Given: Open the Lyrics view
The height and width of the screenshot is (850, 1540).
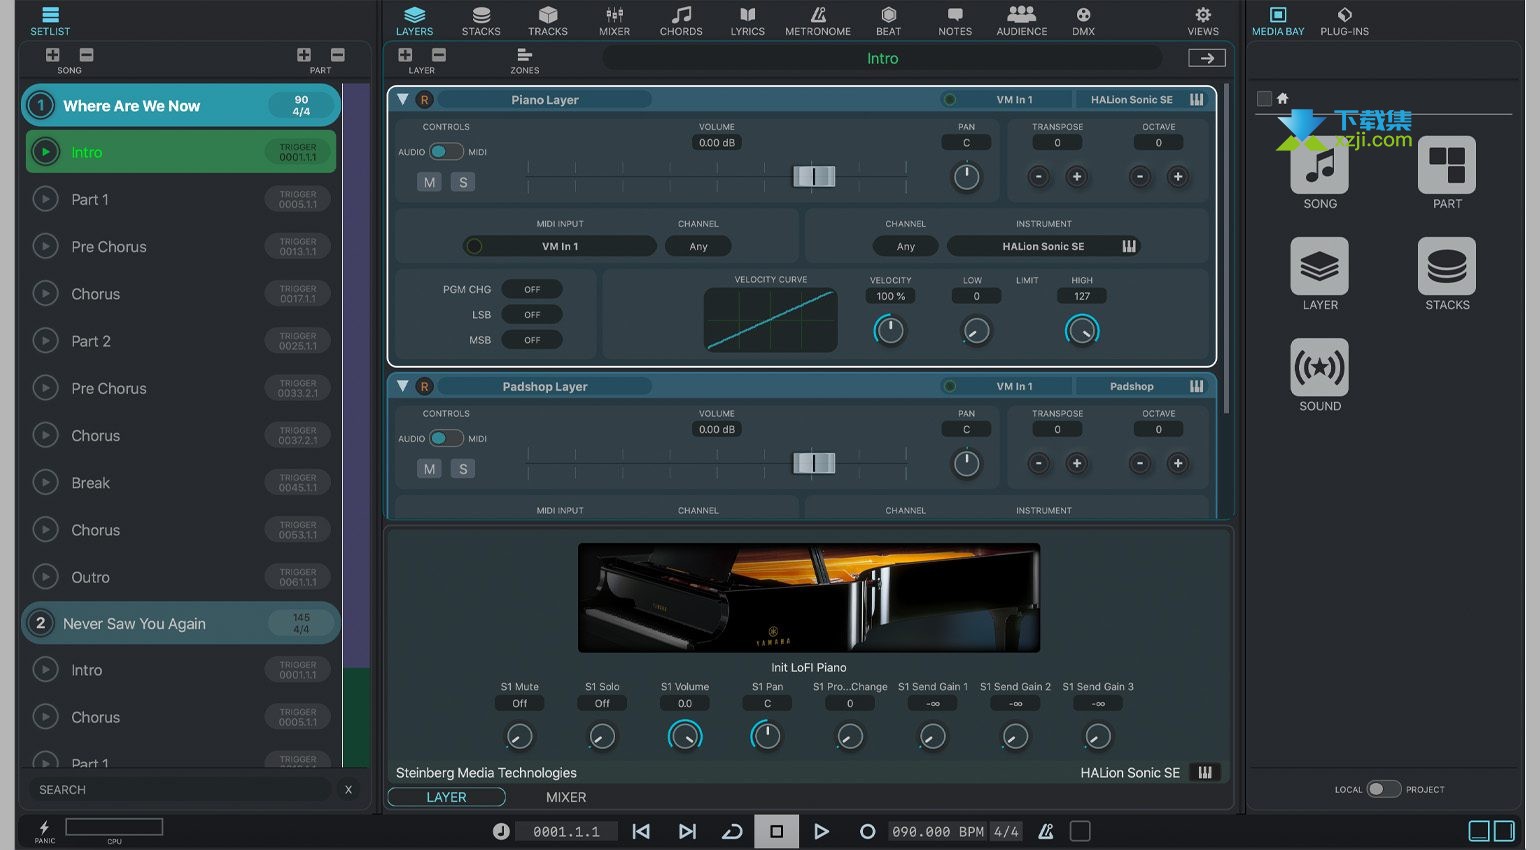Looking at the screenshot, I should [747, 21].
